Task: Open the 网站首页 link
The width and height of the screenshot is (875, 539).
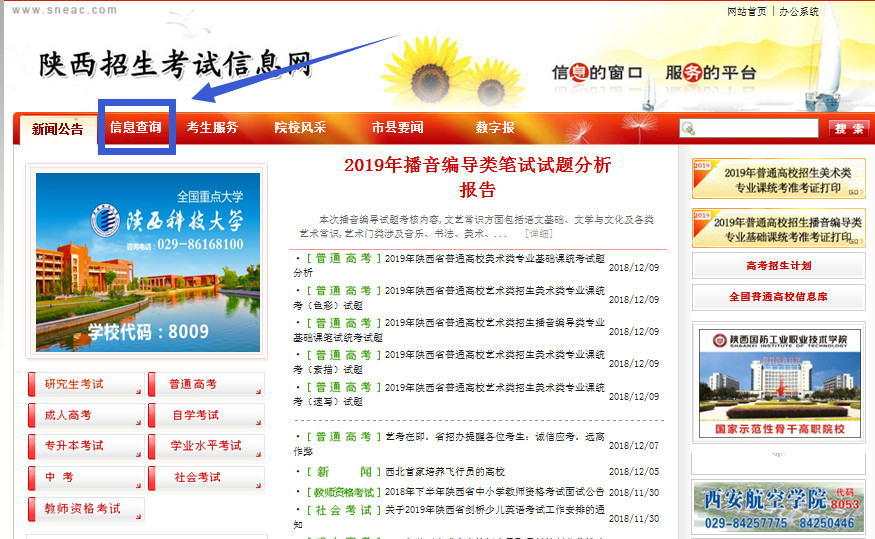Action: pos(746,12)
